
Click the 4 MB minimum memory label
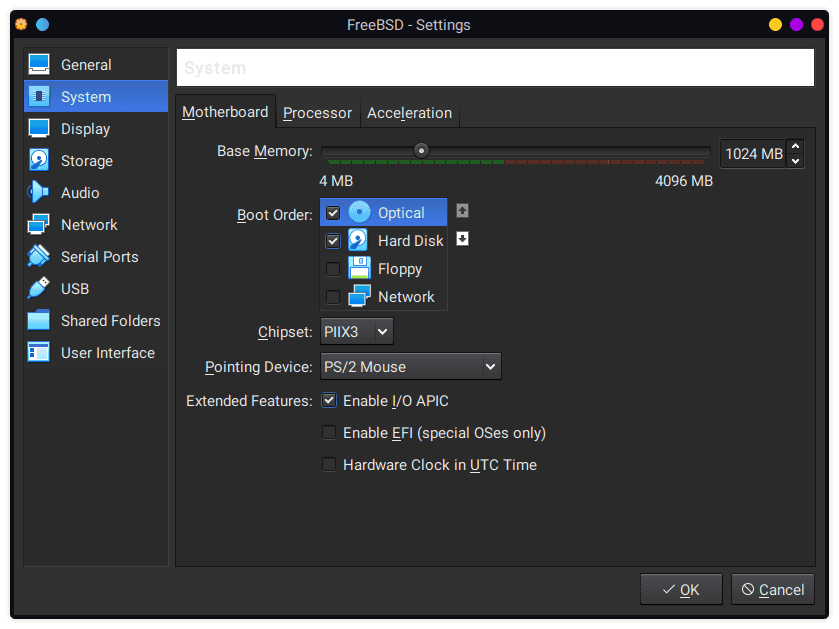coord(336,181)
